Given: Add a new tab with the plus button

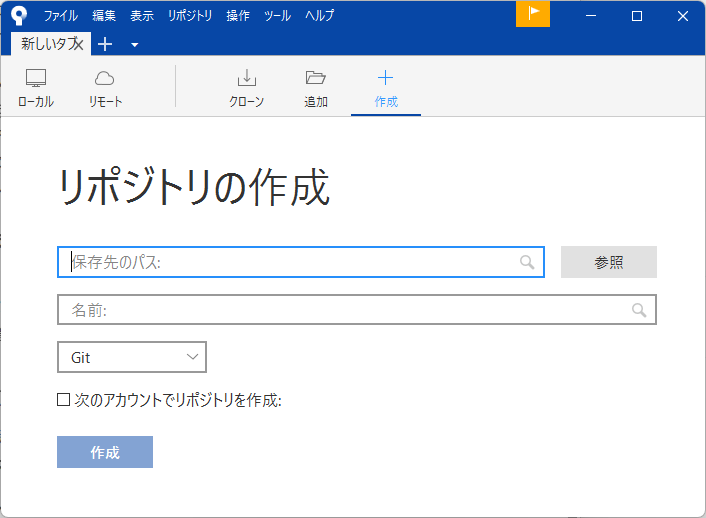Looking at the screenshot, I should [105, 44].
